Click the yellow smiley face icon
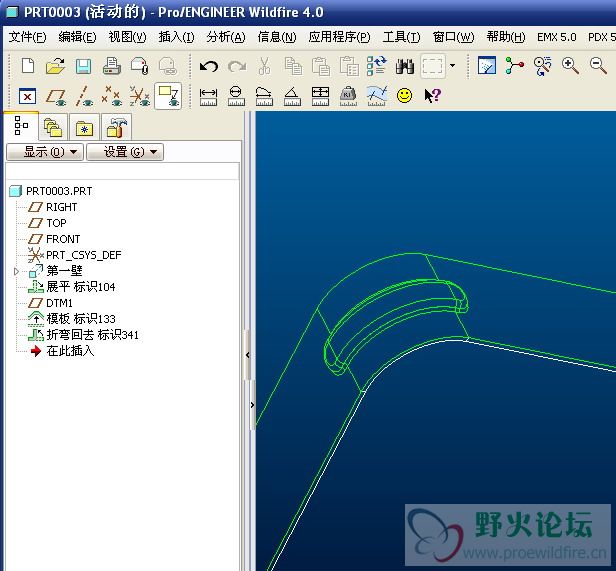This screenshot has height=571, width=616. pos(405,95)
